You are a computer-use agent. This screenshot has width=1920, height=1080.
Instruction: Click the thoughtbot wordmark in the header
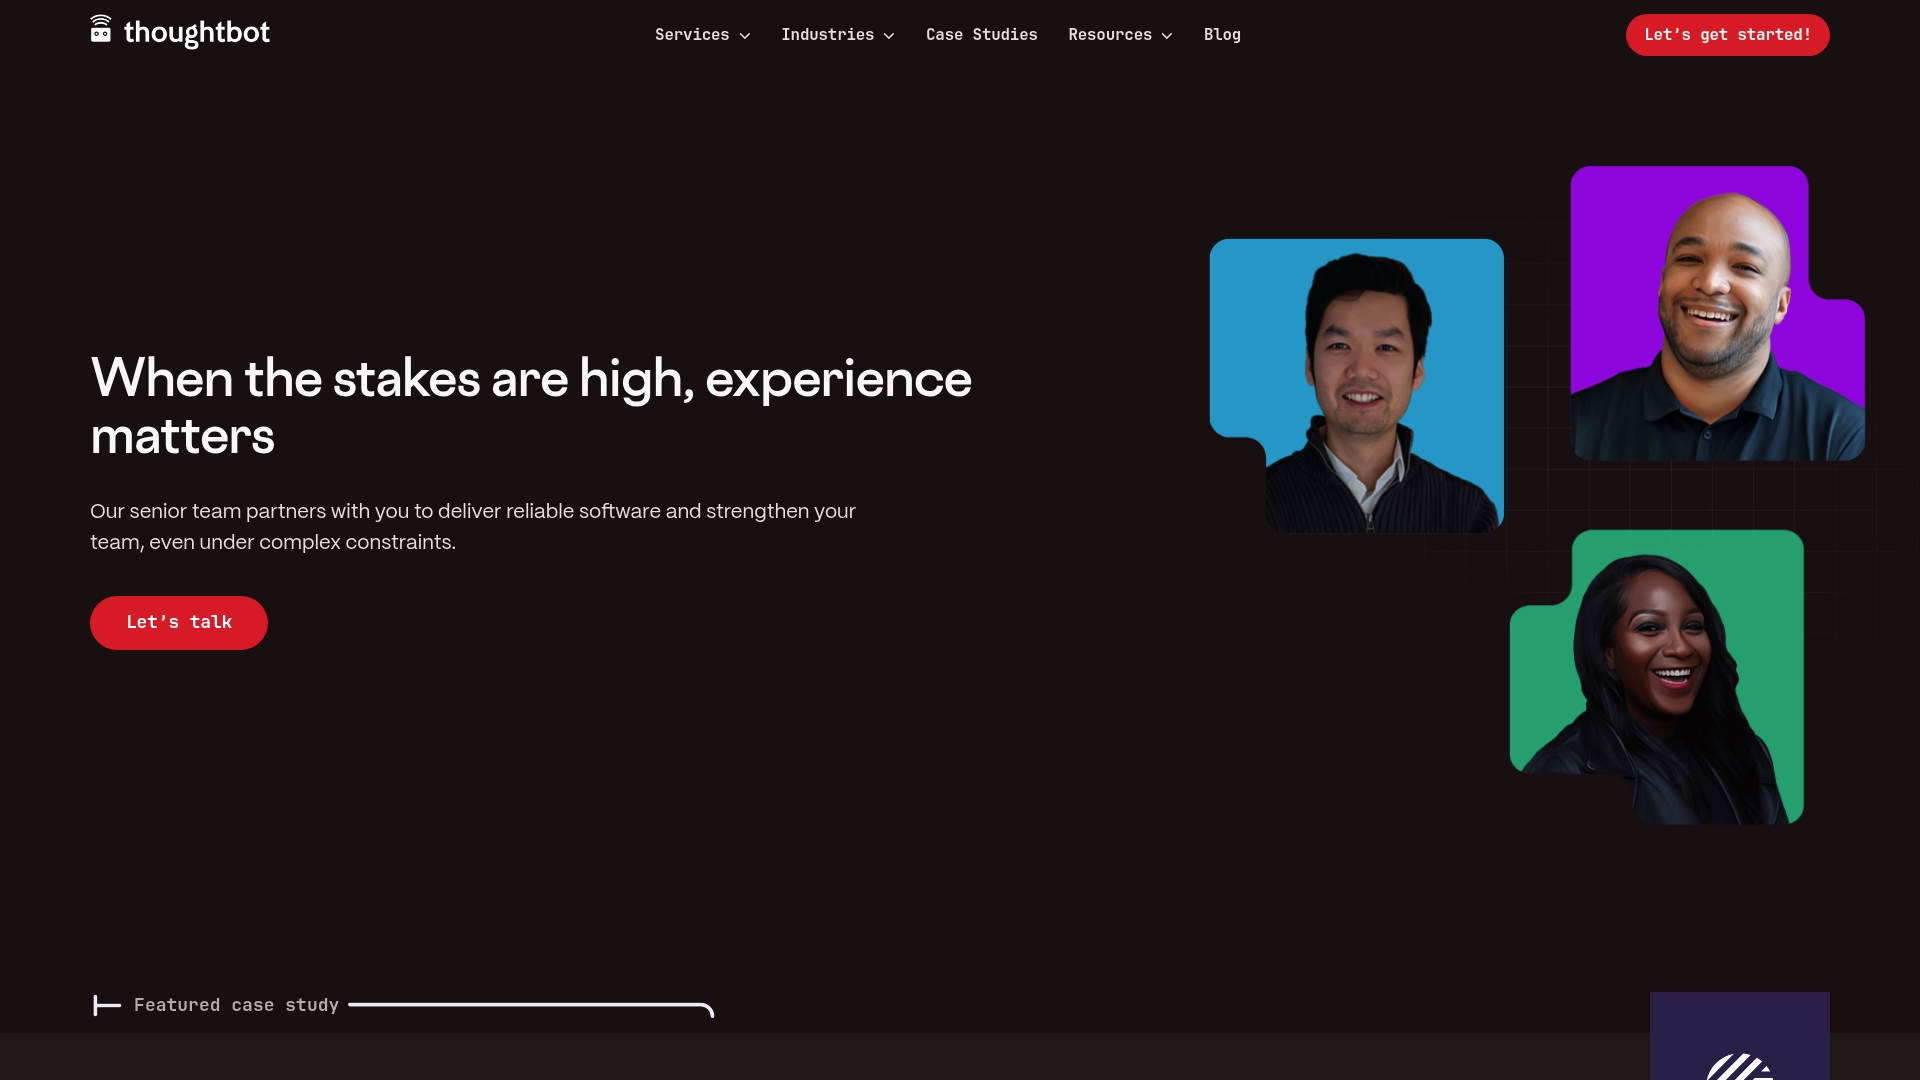pos(196,32)
